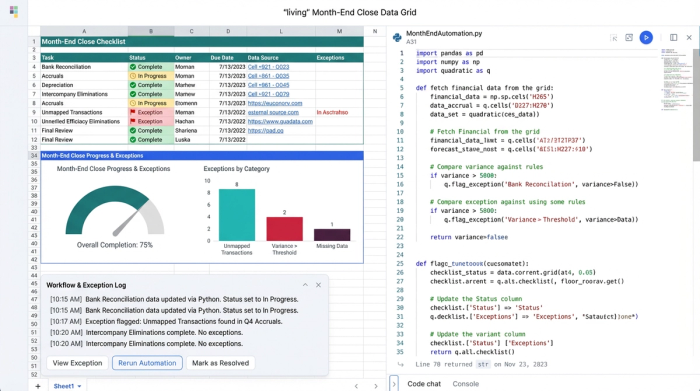Toggle the code editor side panel layout icon
This screenshot has height=391, width=700.
click(673, 37)
